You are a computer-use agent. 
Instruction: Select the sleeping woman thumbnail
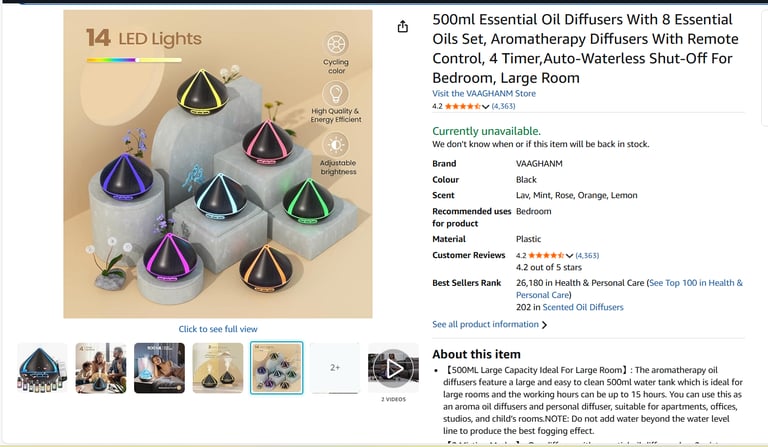(159, 368)
